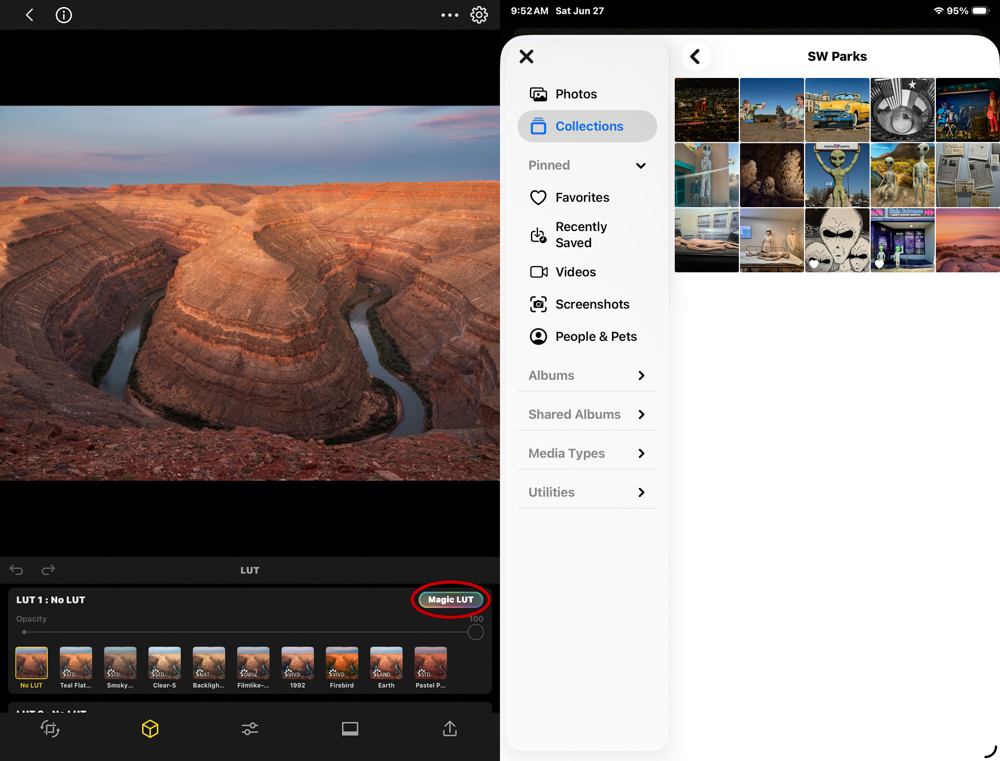Expand the Albums section
The height and width of the screenshot is (761, 1000).
(587, 376)
